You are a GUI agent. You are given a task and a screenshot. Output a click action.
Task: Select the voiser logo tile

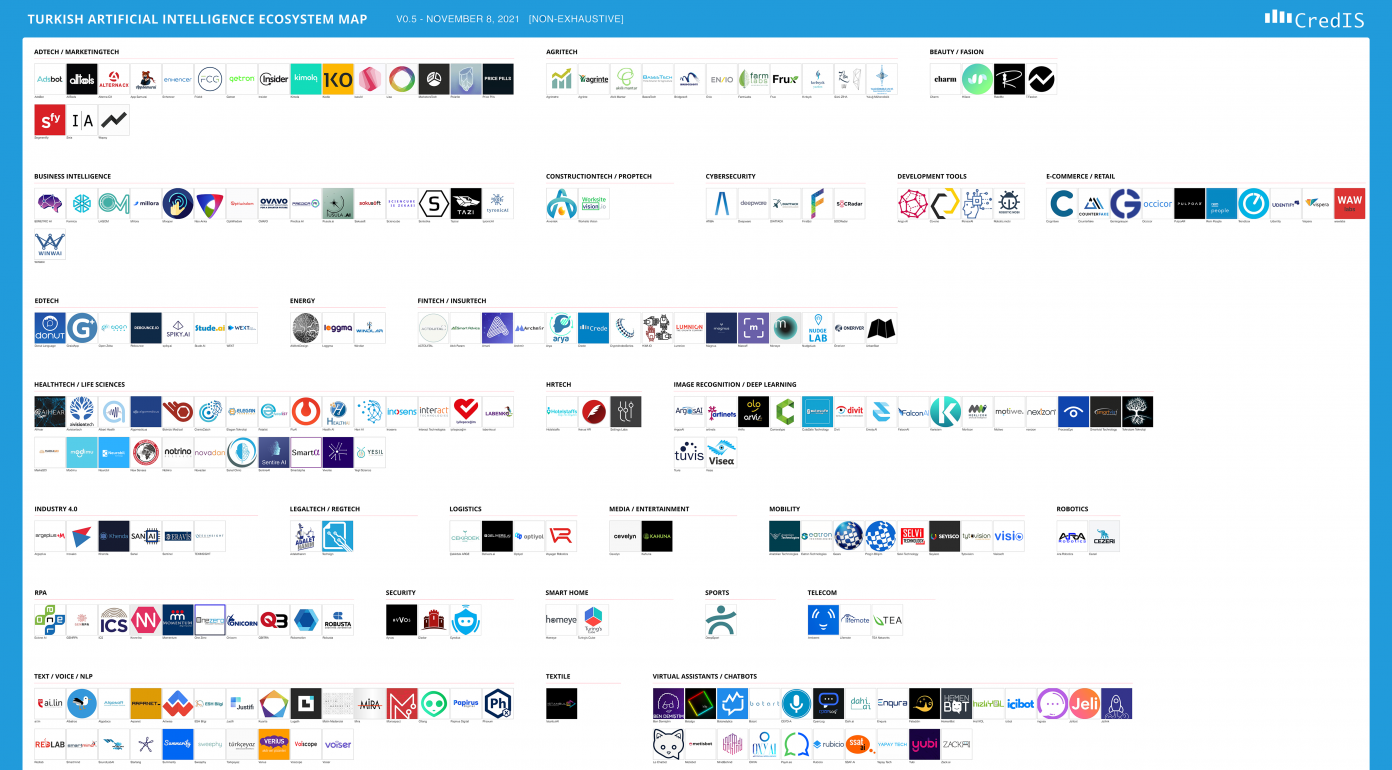[x=338, y=744]
